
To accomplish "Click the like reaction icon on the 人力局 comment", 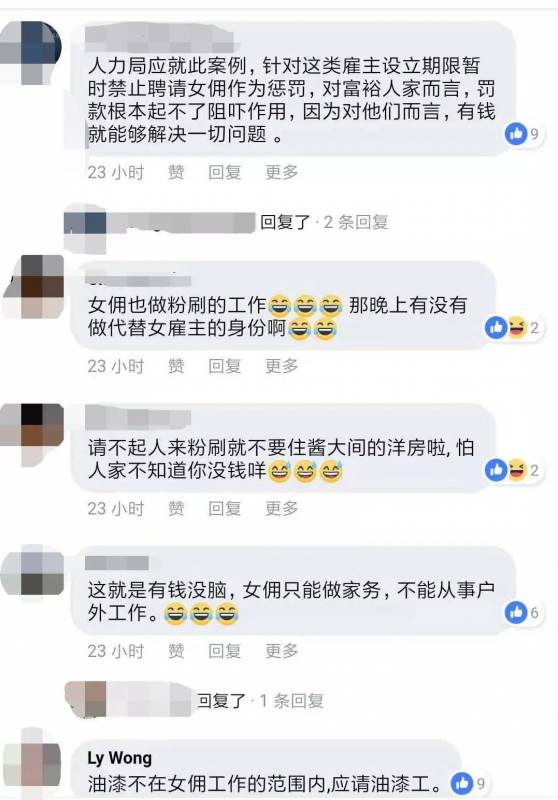I will click(x=516, y=134).
